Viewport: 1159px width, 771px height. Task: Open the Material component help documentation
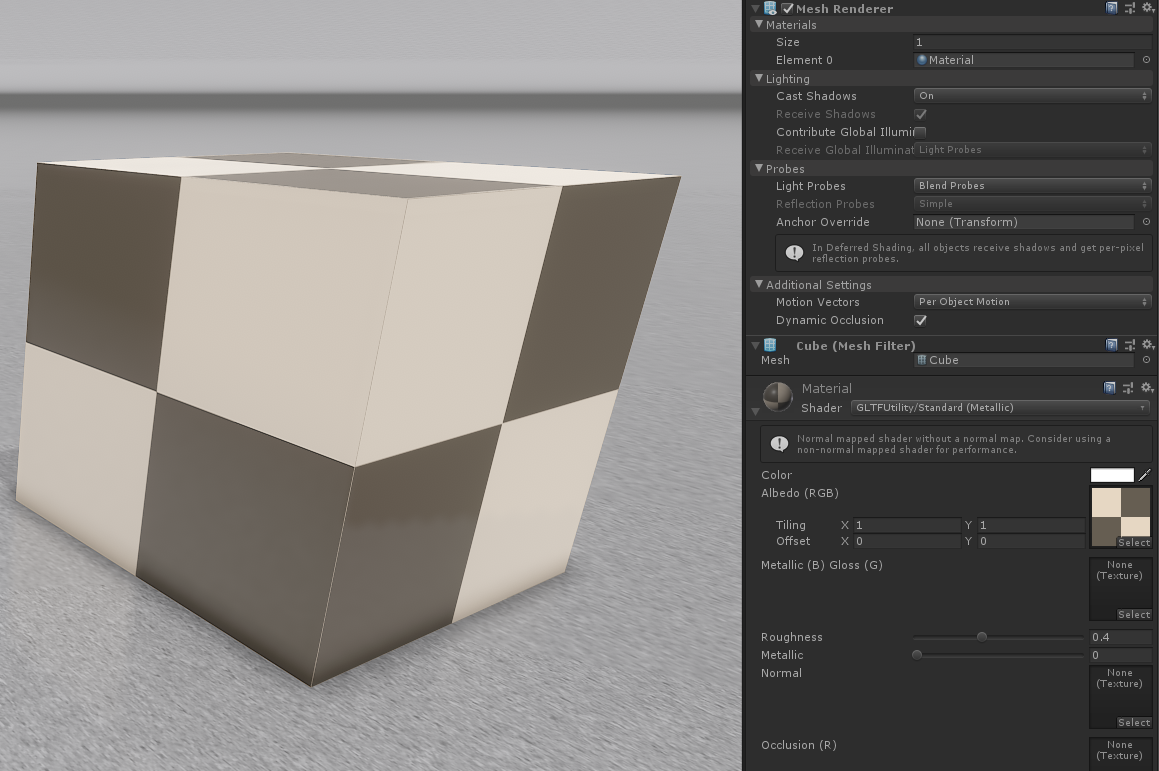(x=1111, y=388)
